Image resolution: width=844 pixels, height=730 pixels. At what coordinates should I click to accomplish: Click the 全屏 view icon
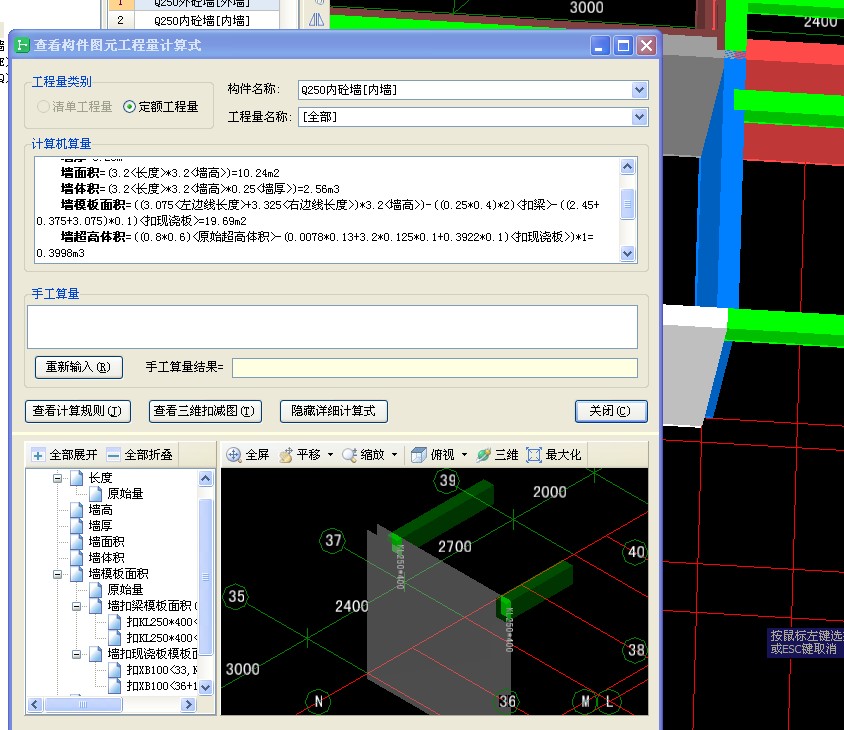click(x=233, y=455)
